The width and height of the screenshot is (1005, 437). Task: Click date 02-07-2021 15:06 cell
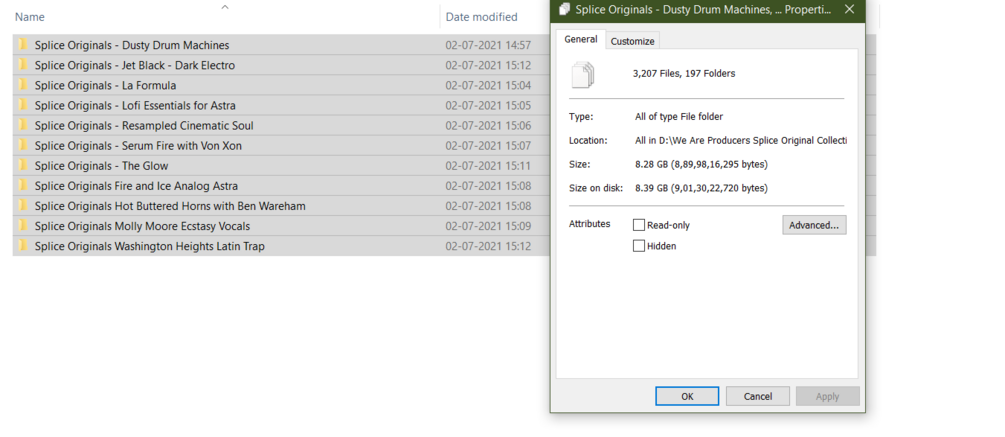488,126
